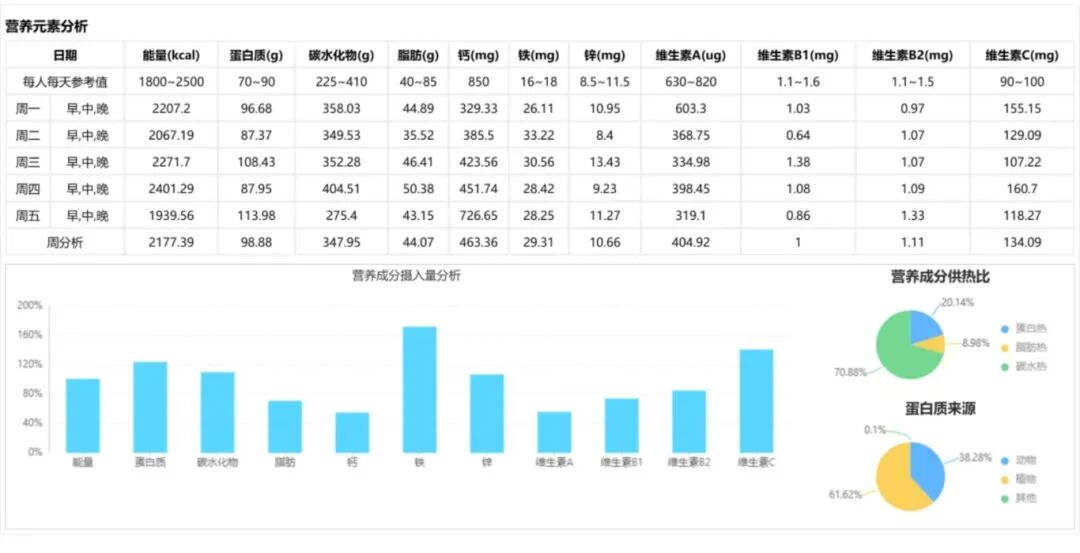Image resolution: width=1080 pixels, height=553 pixels.
Task: Click the 维生素A bar in the chart
Action: tap(554, 432)
